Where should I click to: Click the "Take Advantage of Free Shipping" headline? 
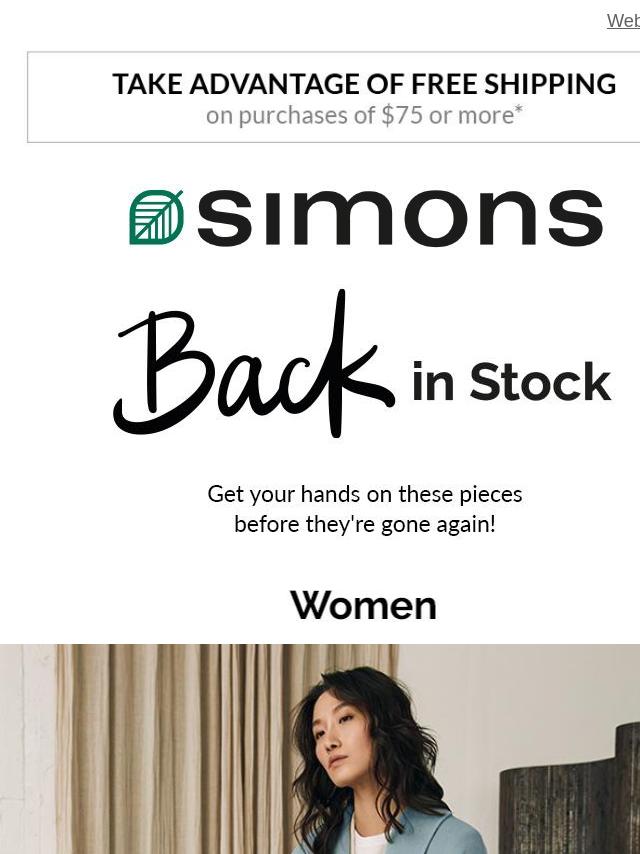[x=364, y=84]
